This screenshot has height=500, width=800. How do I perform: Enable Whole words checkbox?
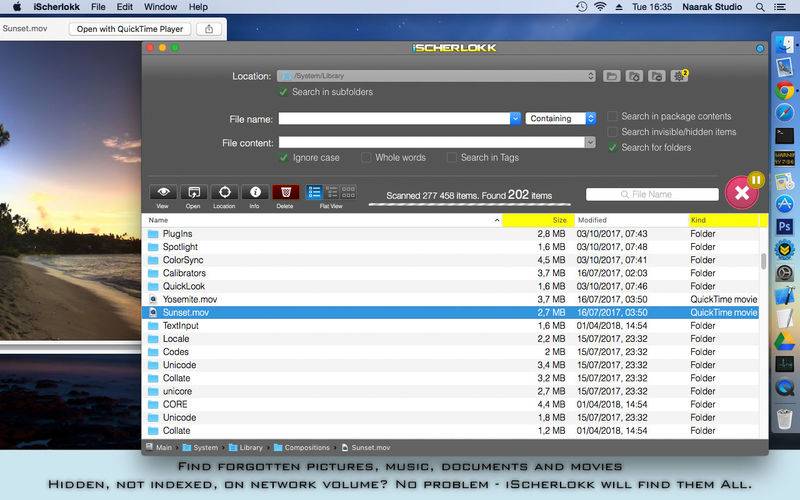(x=366, y=158)
